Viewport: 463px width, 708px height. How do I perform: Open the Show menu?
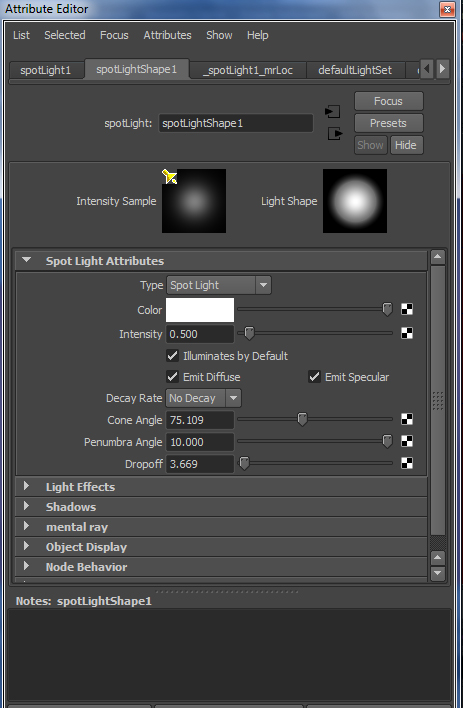[219, 35]
